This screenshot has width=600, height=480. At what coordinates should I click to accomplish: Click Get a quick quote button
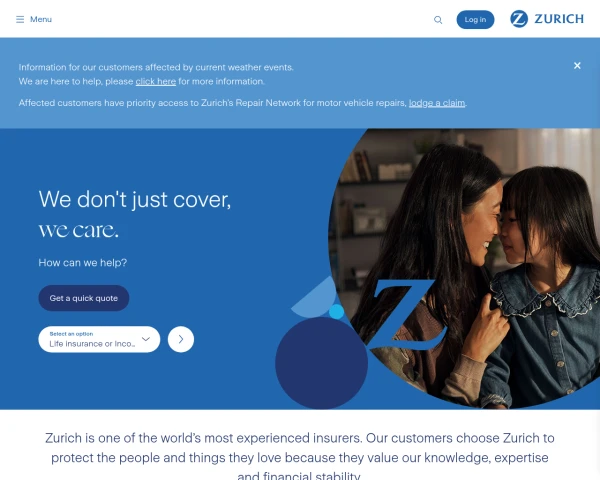pyautogui.click(x=84, y=298)
